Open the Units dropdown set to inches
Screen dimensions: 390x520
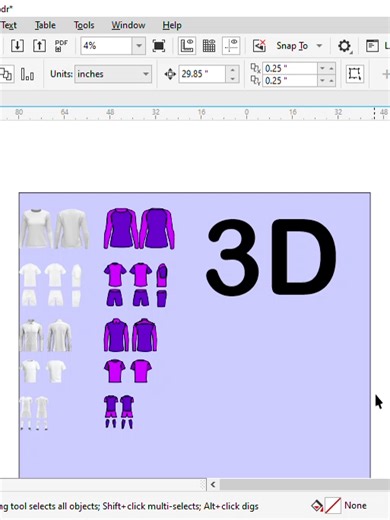click(113, 74)
